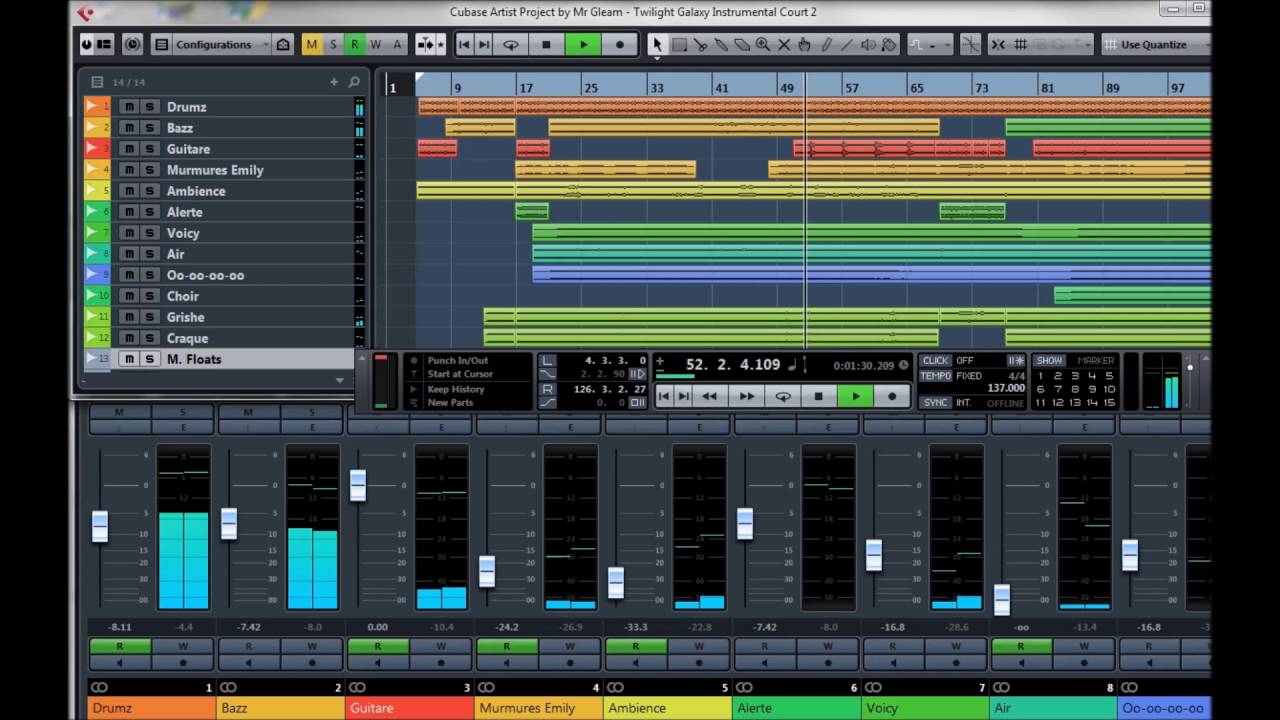Select the Zoom magnifier tool

click(x=763, y=44)
